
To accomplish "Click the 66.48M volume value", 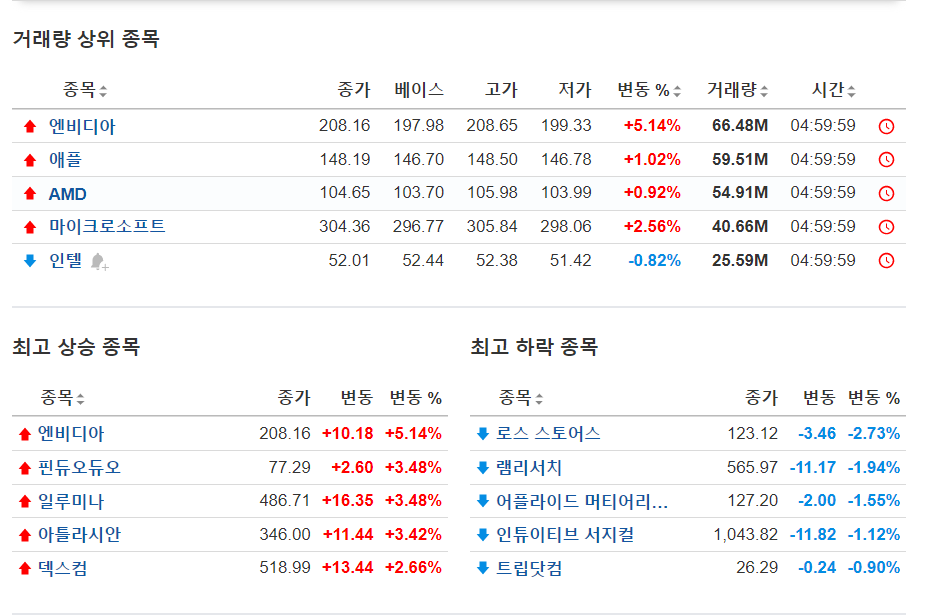I will [x=740, y=125].
